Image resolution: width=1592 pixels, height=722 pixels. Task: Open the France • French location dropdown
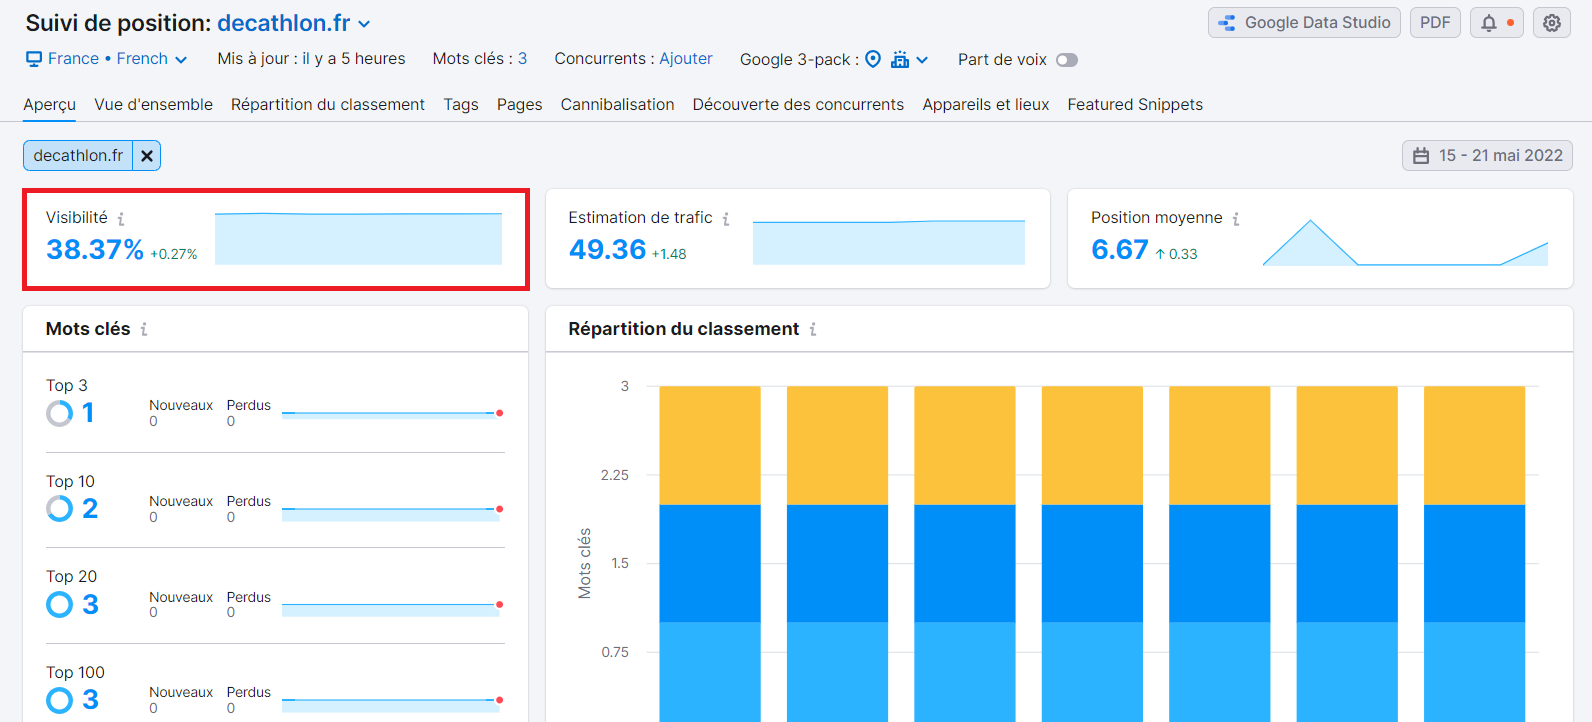107,59
